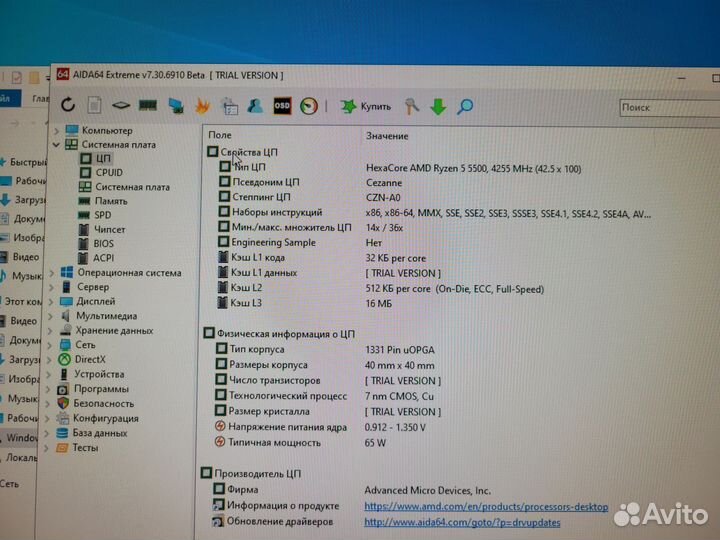Click the Устройства tree icon

(64, 374)
